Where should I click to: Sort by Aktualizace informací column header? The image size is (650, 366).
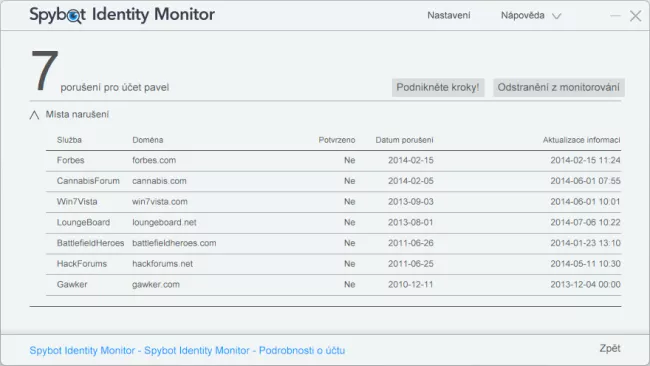[582, 140]
